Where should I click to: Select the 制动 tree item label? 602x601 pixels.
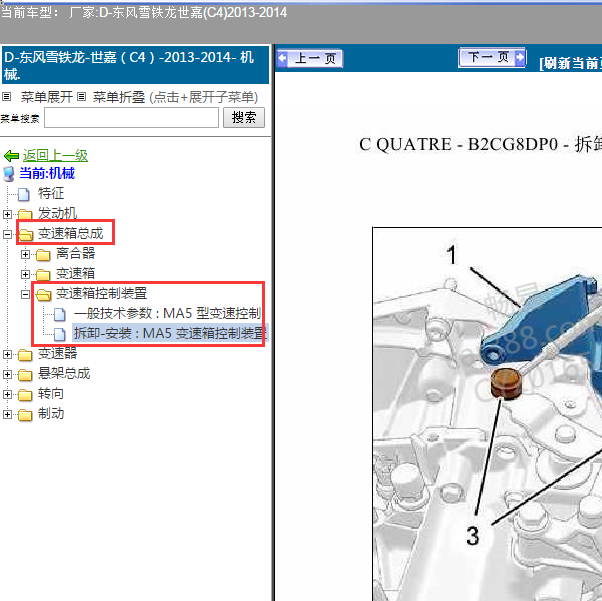pos(51,413)
